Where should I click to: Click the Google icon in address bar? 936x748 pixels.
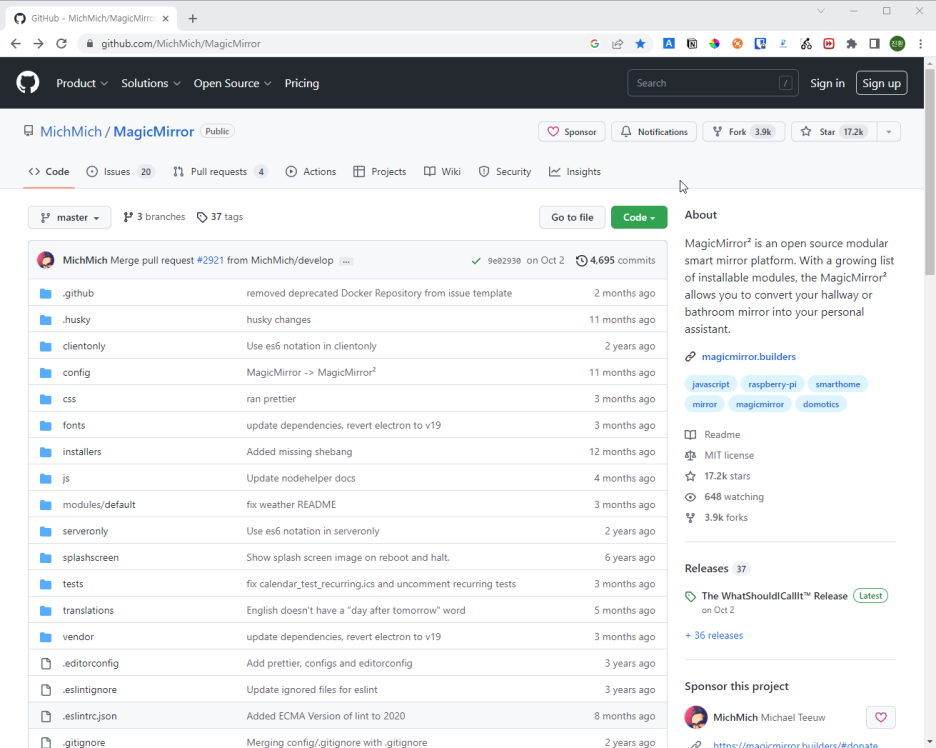594,44
